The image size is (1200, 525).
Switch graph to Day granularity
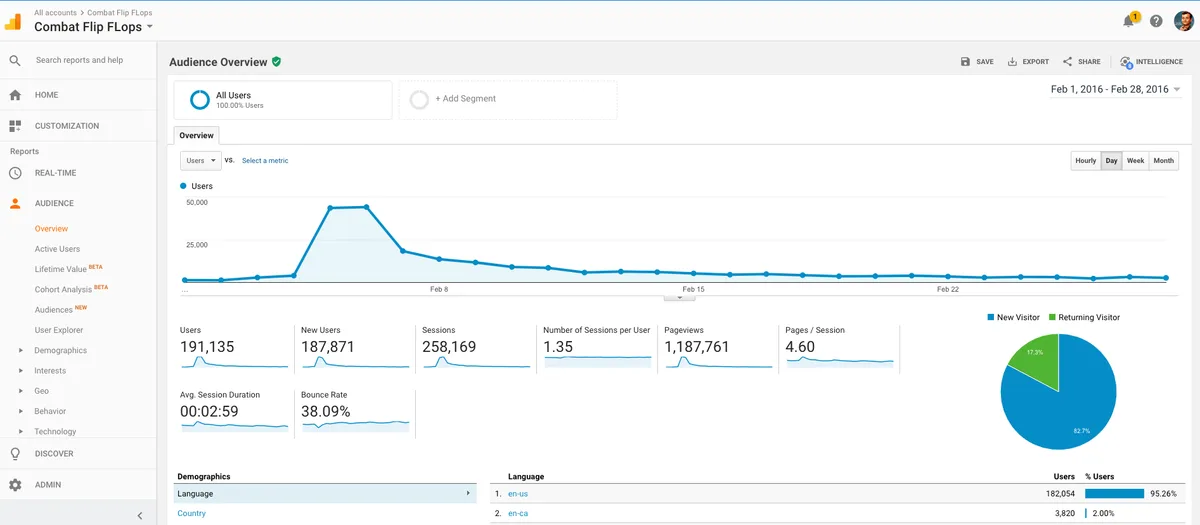click(x=1111, y=161)
